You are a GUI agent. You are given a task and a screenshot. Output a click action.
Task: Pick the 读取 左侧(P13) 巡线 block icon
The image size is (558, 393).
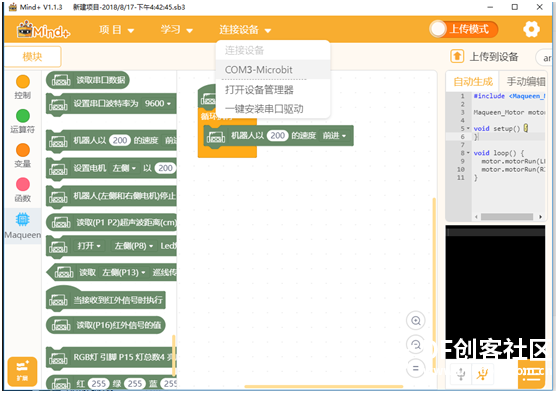click(64, 272)
